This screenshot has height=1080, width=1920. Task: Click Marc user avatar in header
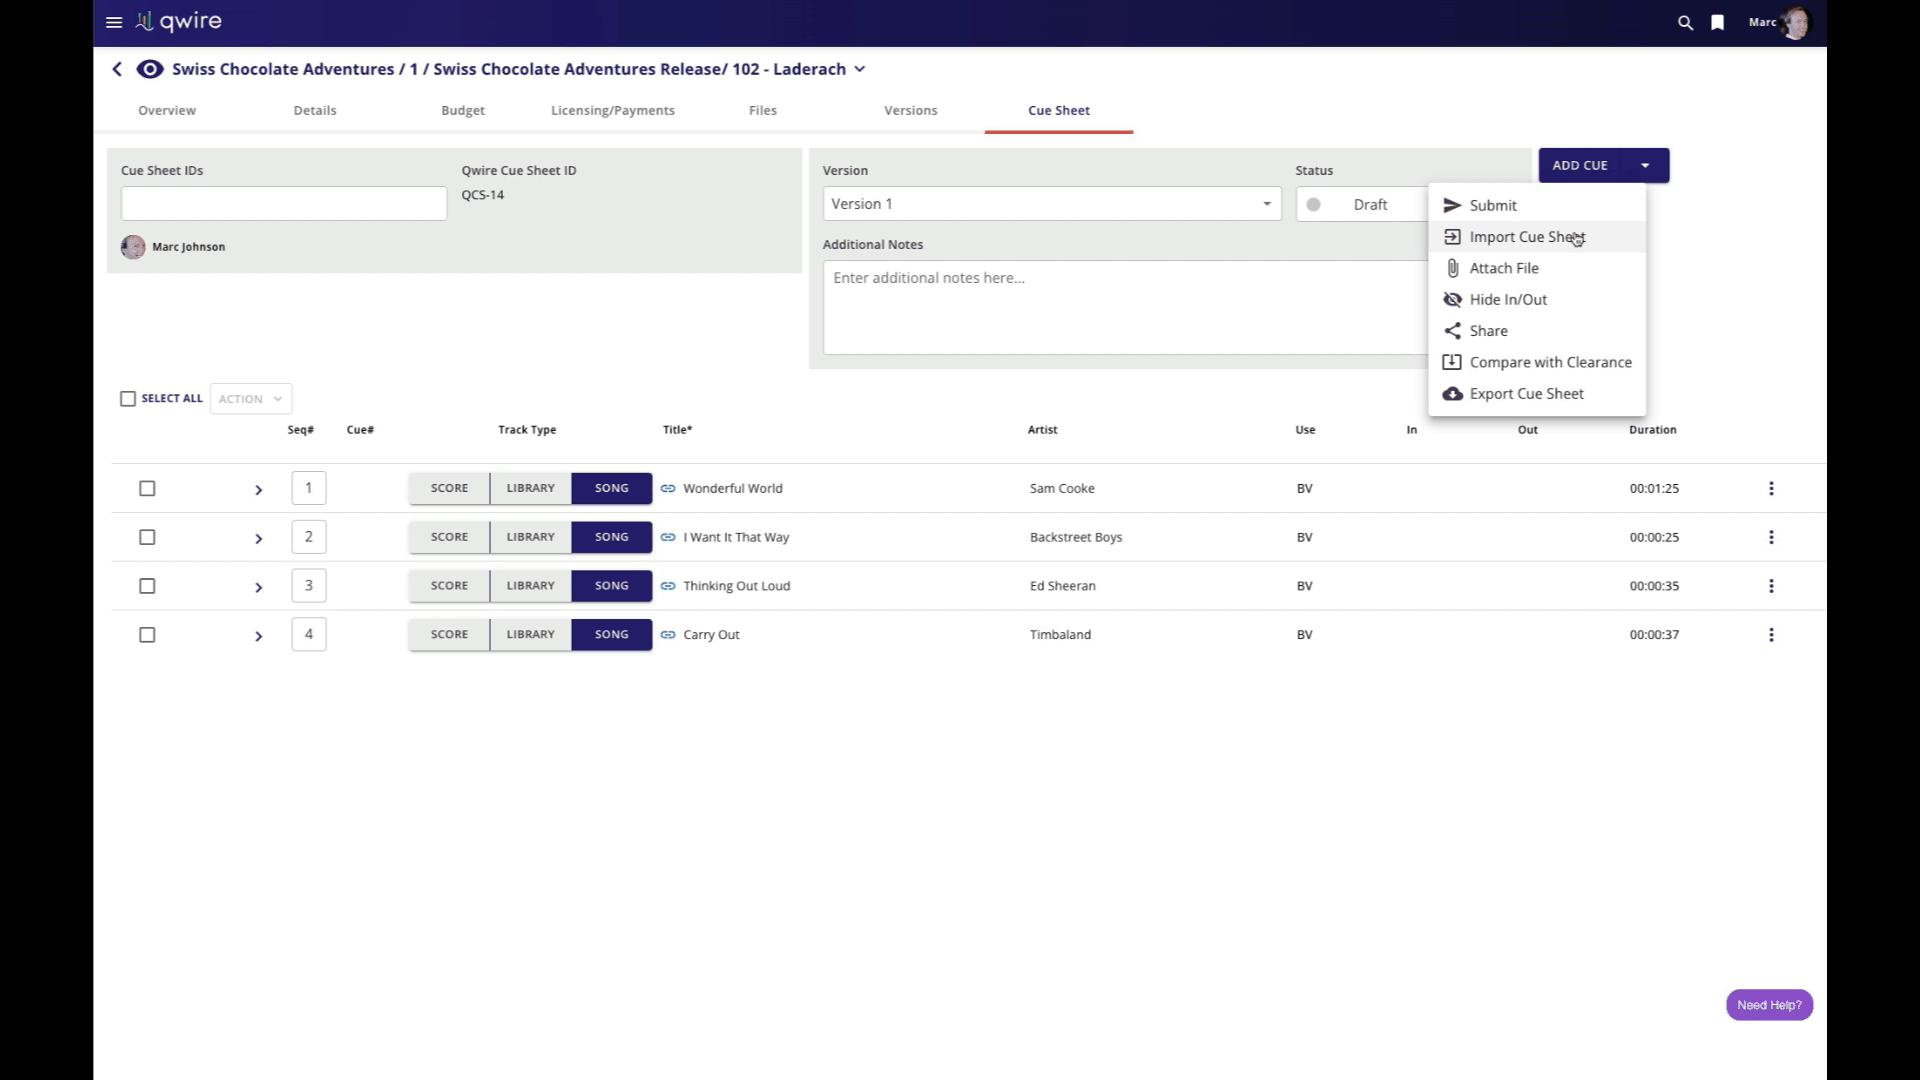1795,22
